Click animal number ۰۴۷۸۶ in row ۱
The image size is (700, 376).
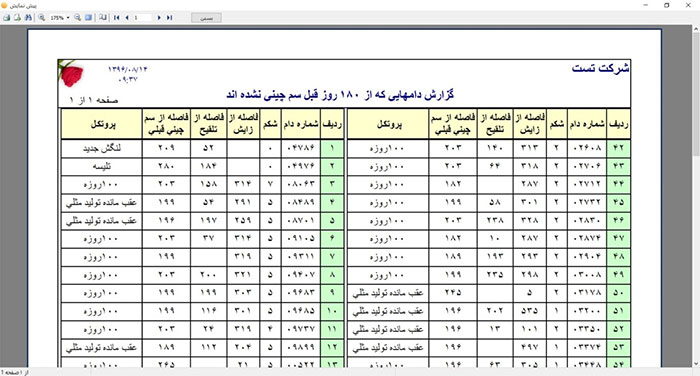click(x=300, y=148)
